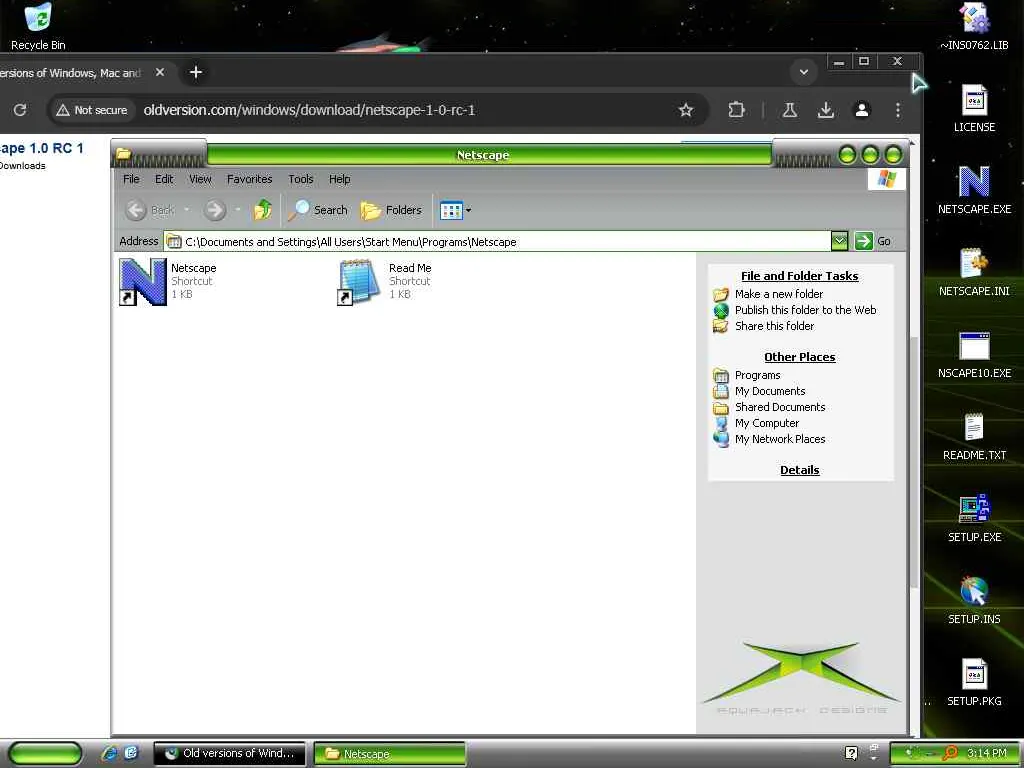Open the Read Me shortcut icon
The image size is (1024, 768).
click(x=359, y=281)
